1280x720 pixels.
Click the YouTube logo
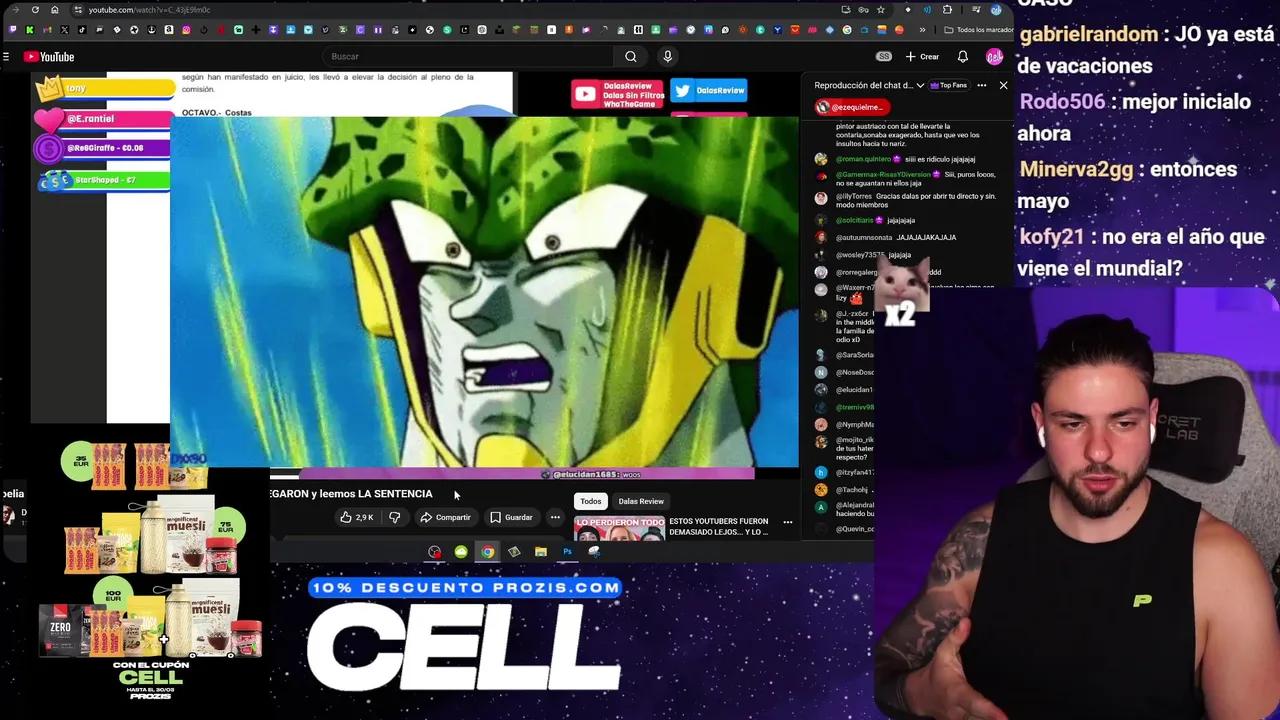(49, 57)
